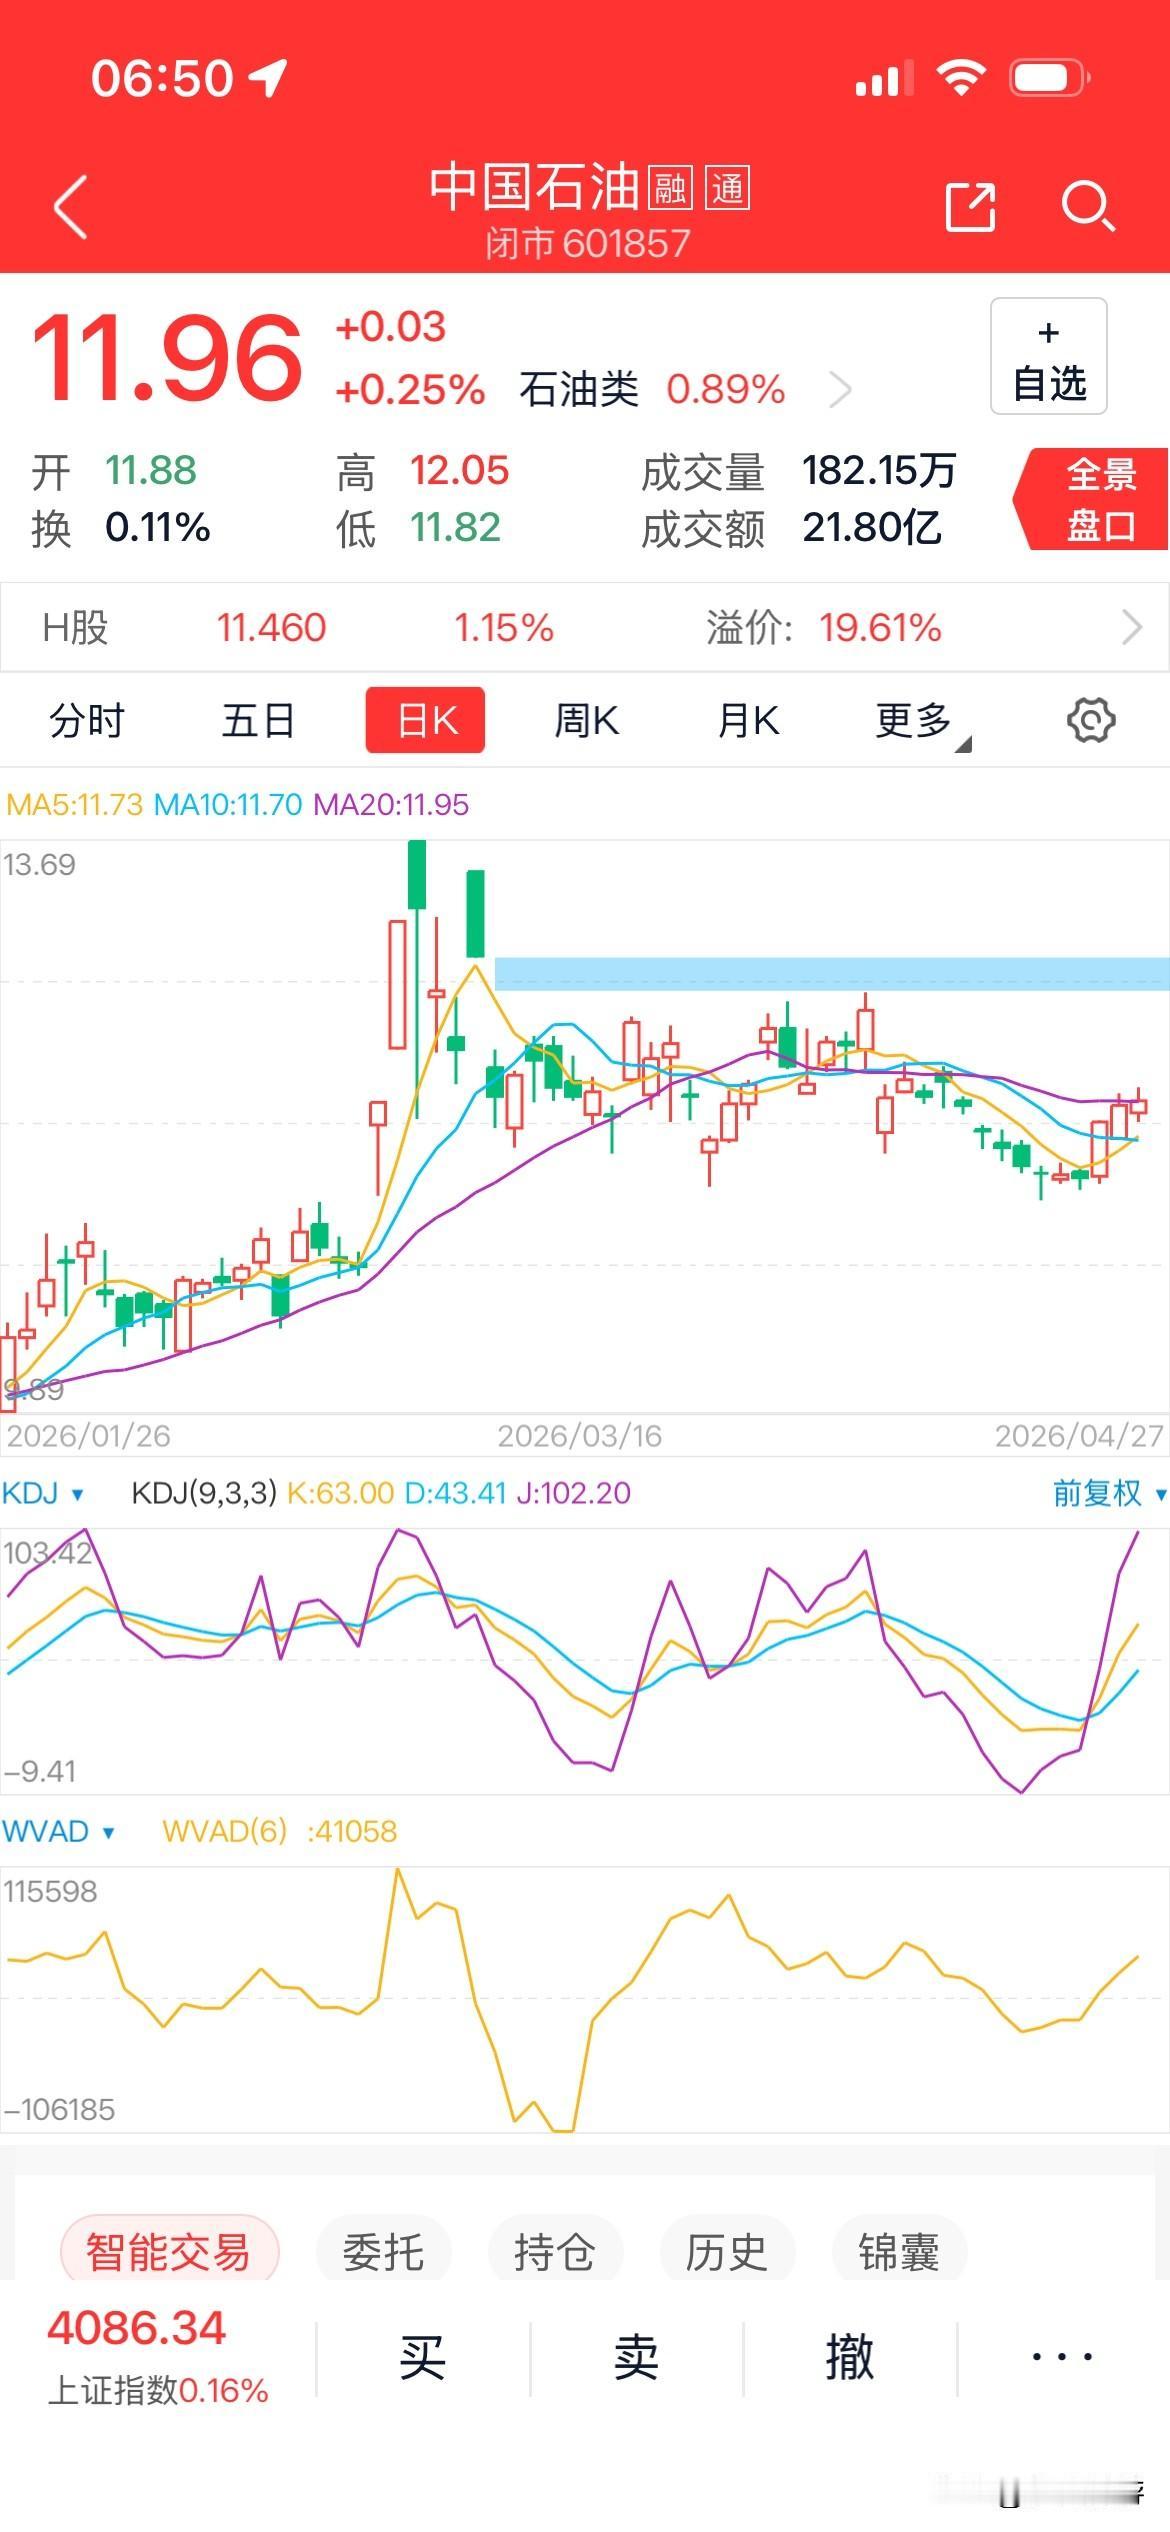Screen dimensions: 1170x2532
Task: Tap the 2026/04/27 date label
Action: [1080, 1436]
